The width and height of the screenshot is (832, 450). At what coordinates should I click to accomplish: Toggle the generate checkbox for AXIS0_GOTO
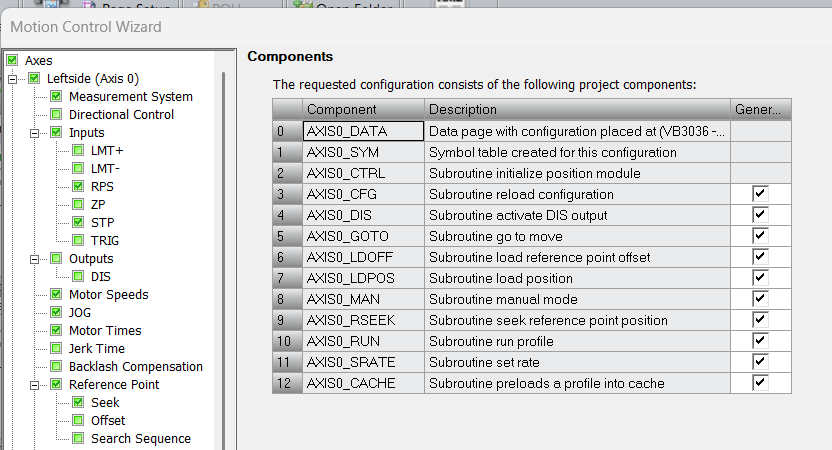760,236
